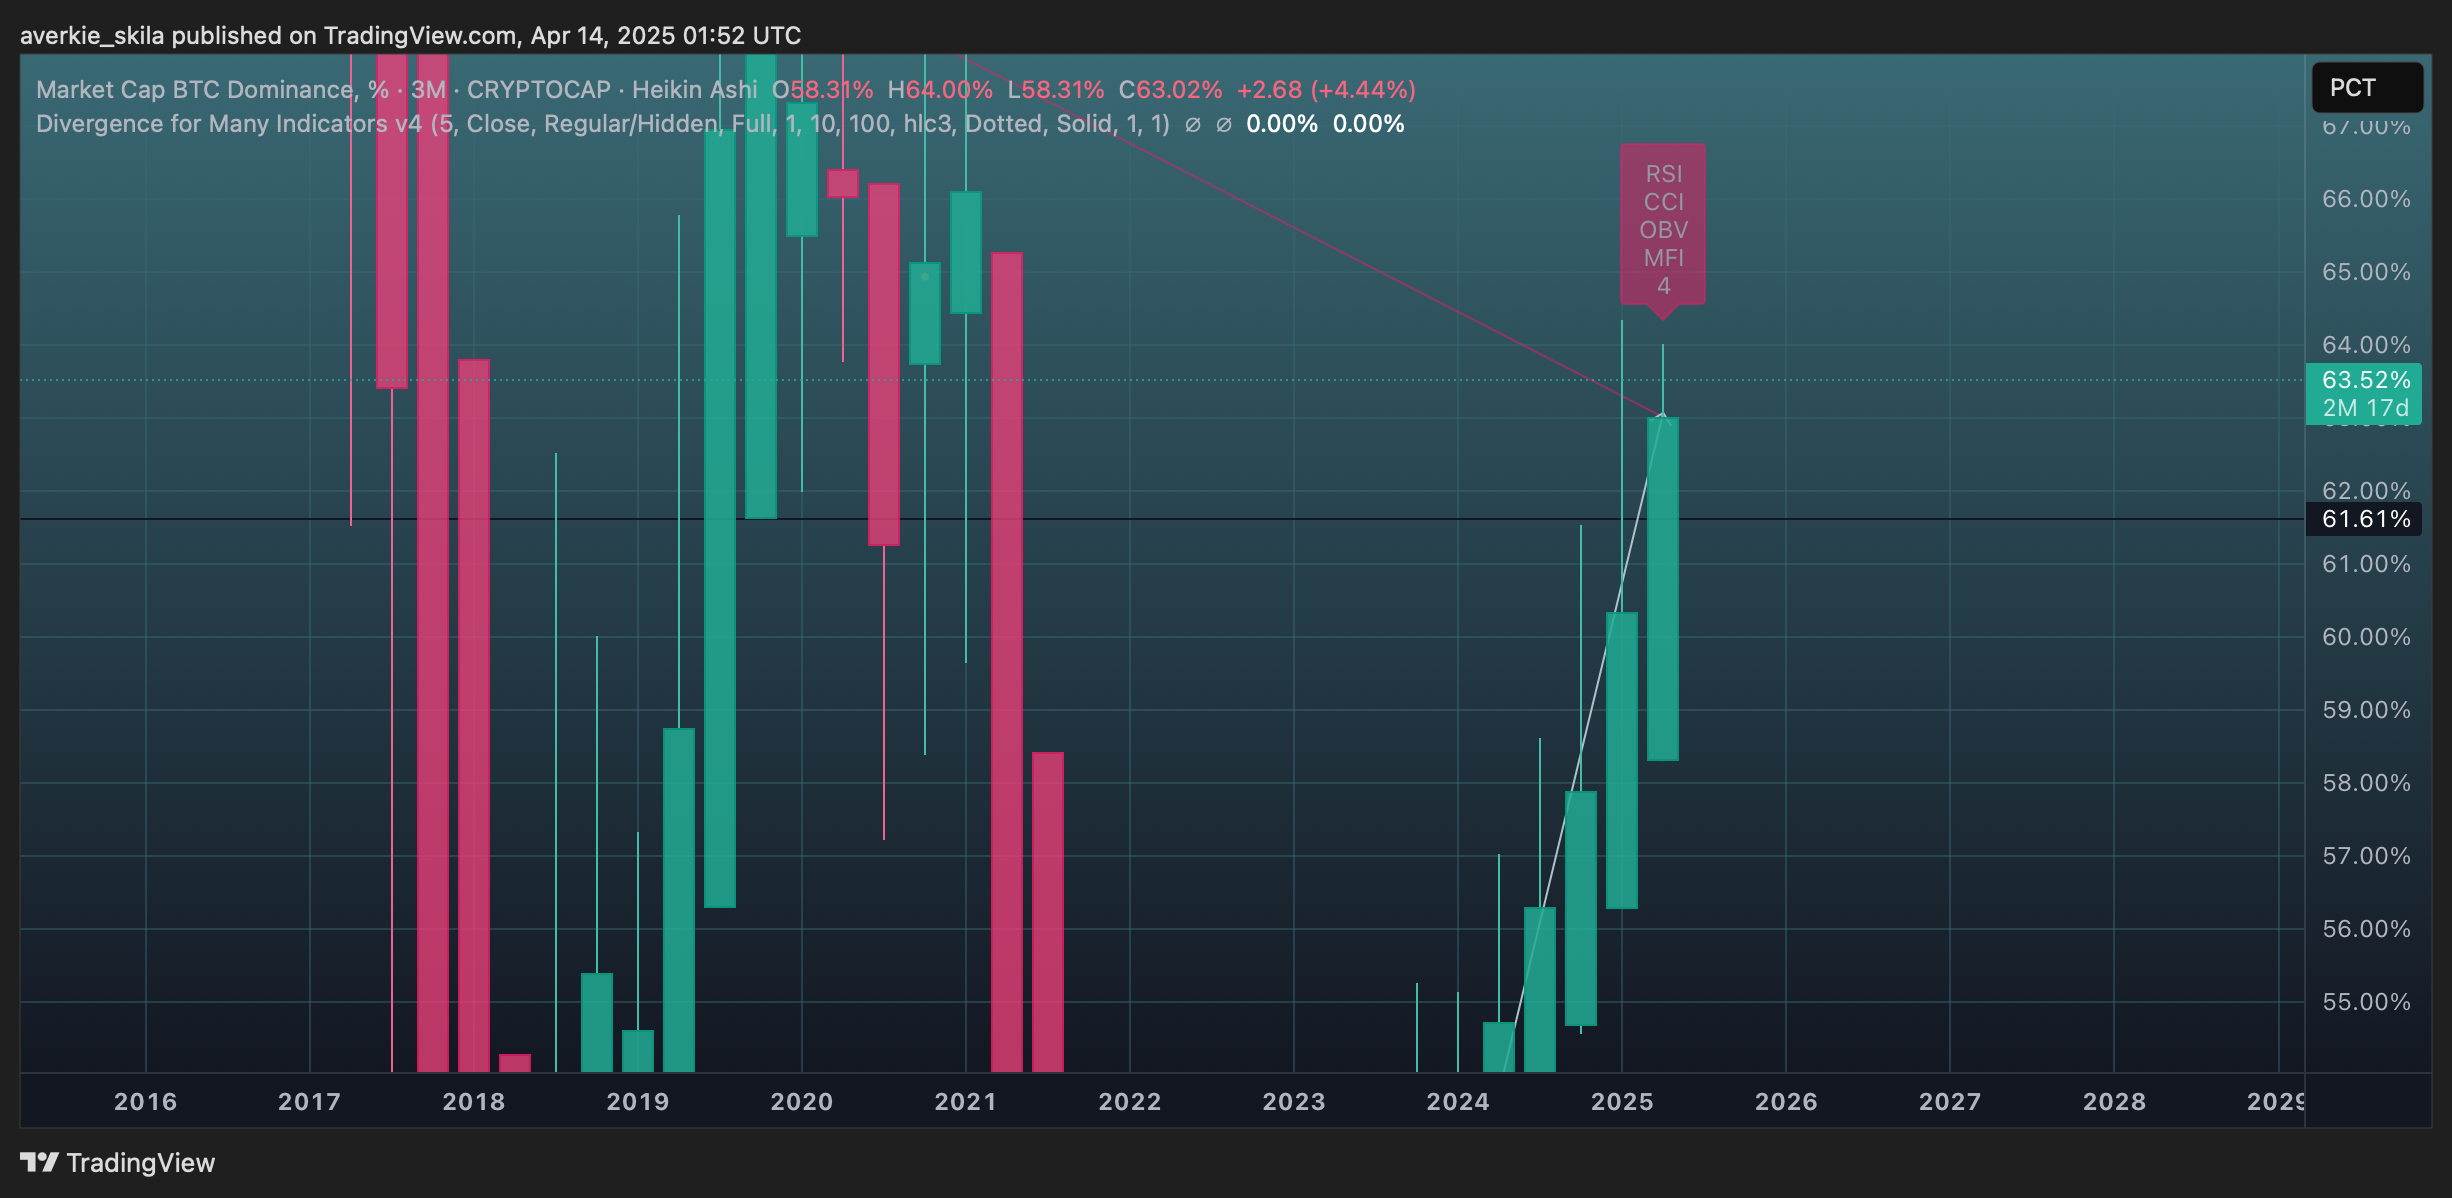Click the 66.00% price axis label
Screen dimensions: 2452x1198
[x=2366, y=199]
